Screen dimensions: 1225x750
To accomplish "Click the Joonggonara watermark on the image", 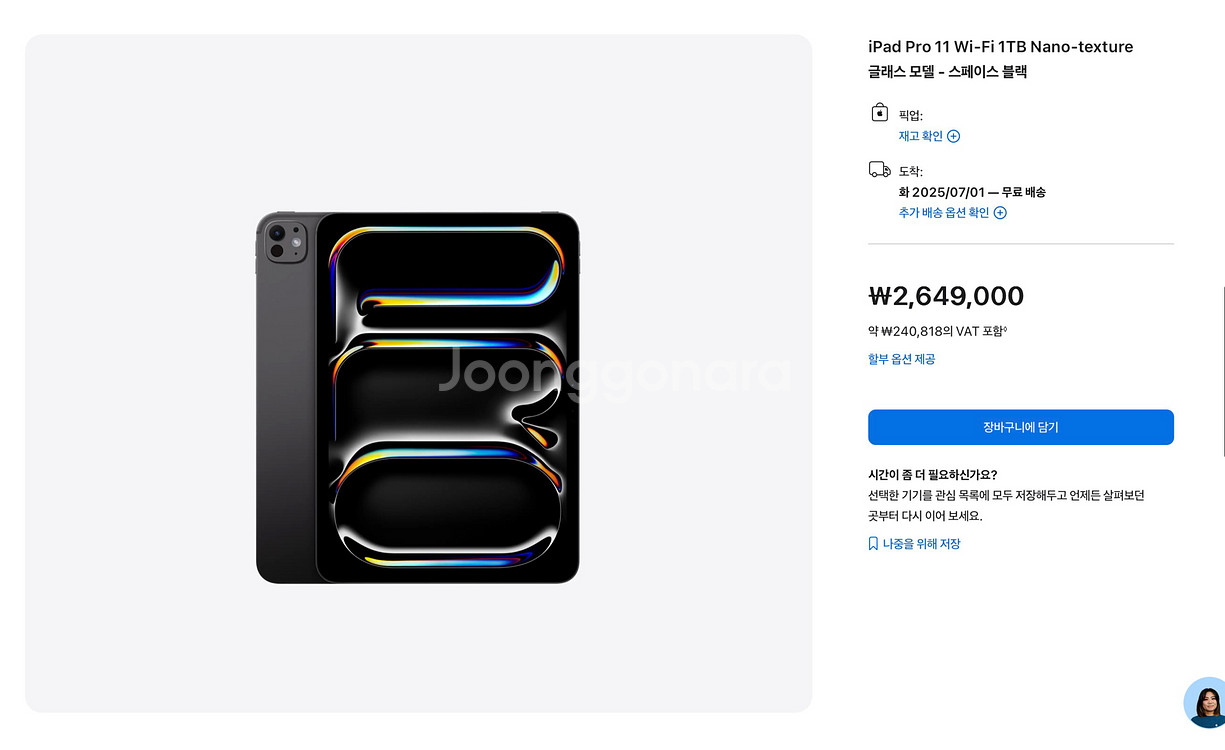I will (x=614, y=372).
